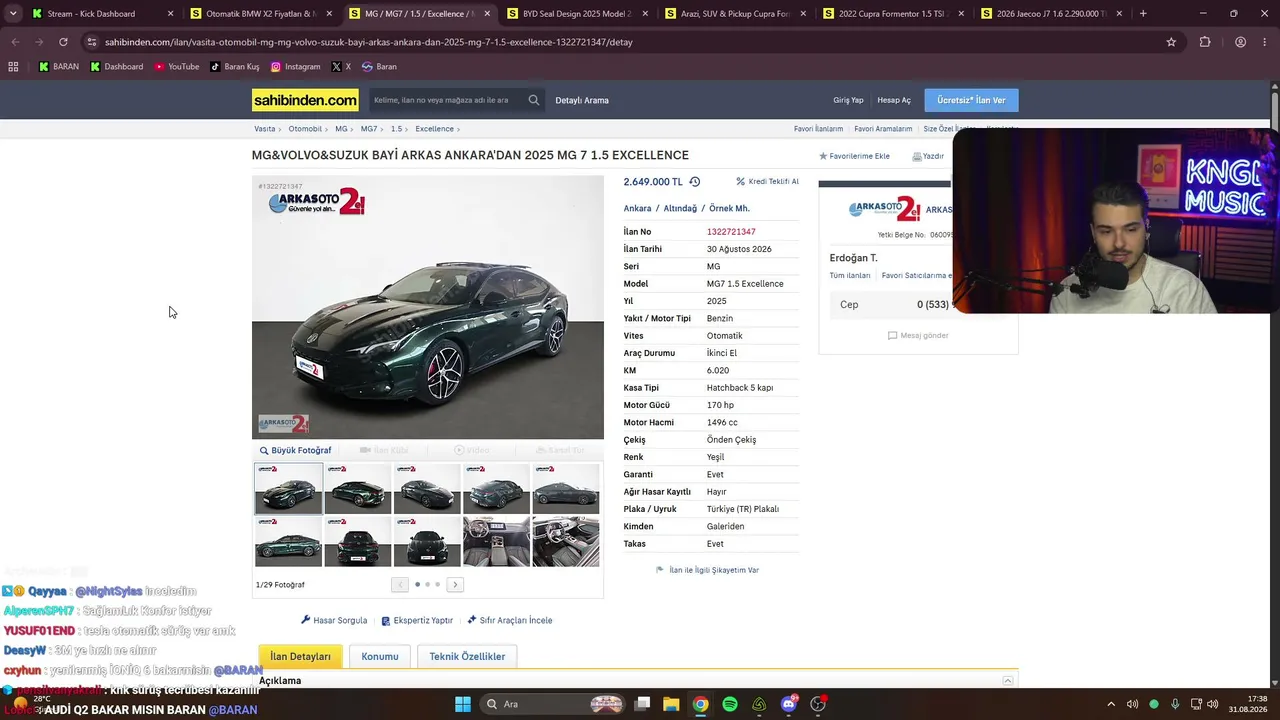The image size is (1280, 720).
Task: Click Task View icon in taskbar
Action: [642, 704]
